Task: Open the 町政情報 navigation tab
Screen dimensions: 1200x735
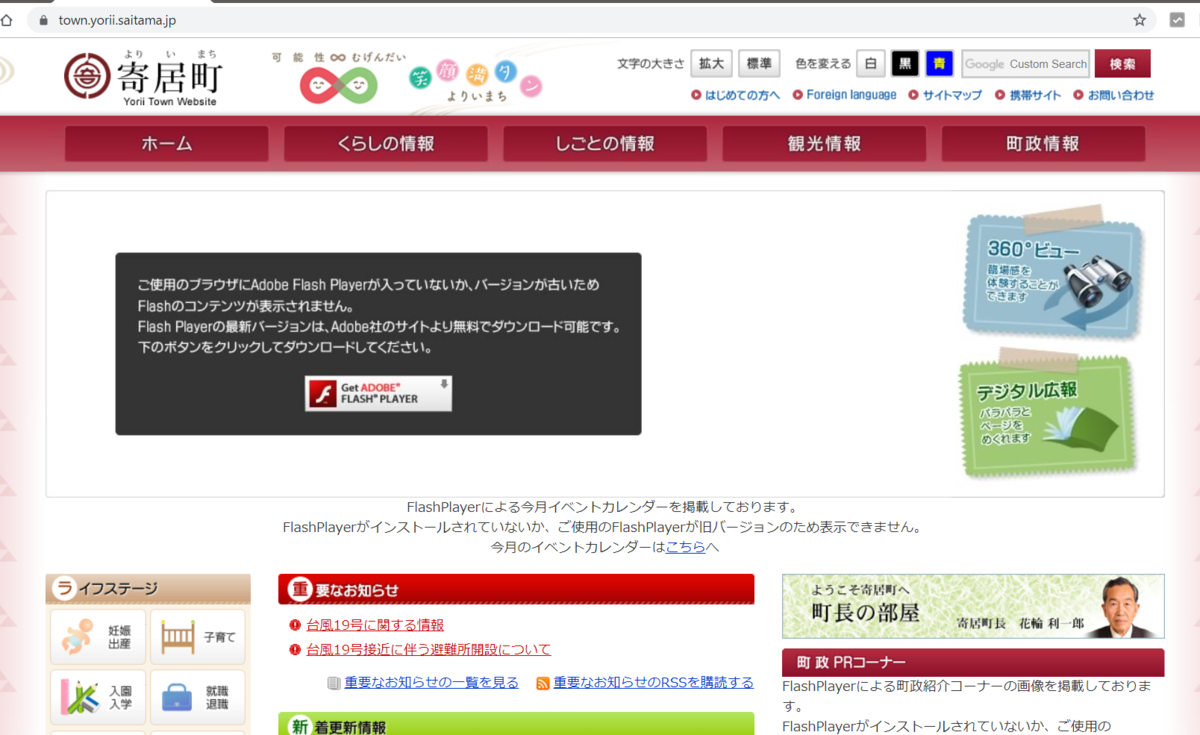Action: pos(1043,143)
